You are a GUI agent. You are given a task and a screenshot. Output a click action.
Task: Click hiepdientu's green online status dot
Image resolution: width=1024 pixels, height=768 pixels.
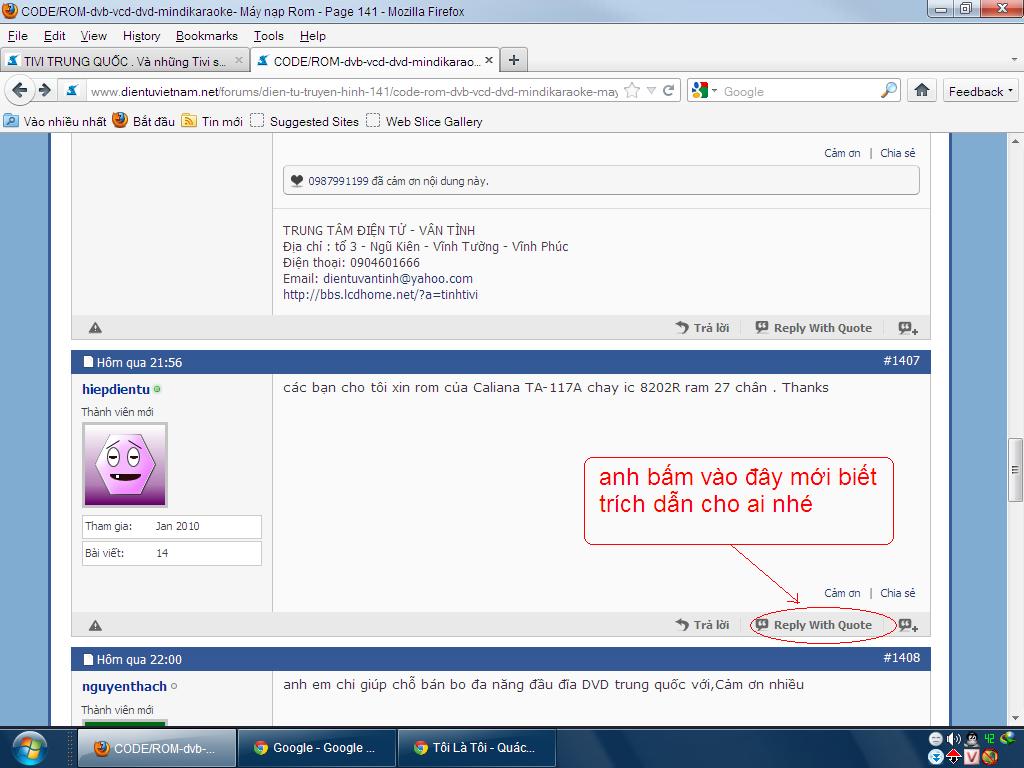click(x=157, y=389)
